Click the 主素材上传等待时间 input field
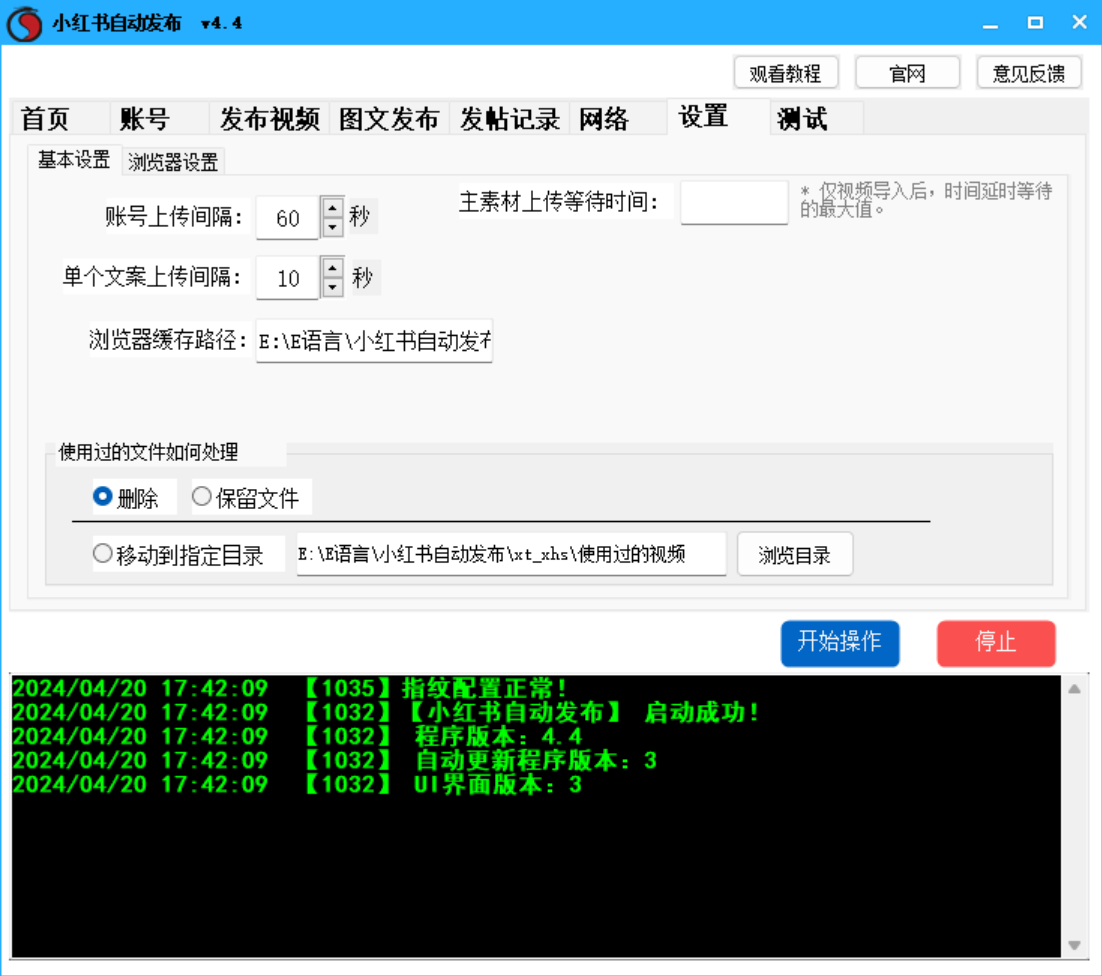The height and width of the screenshot is (976, 1102). tap(734, 202)
